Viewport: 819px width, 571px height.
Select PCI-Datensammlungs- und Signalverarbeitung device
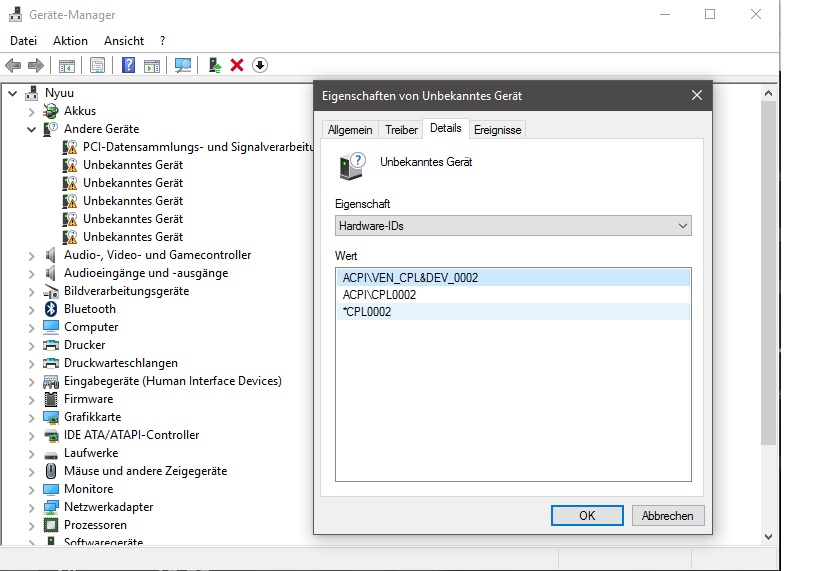[197, 147]
